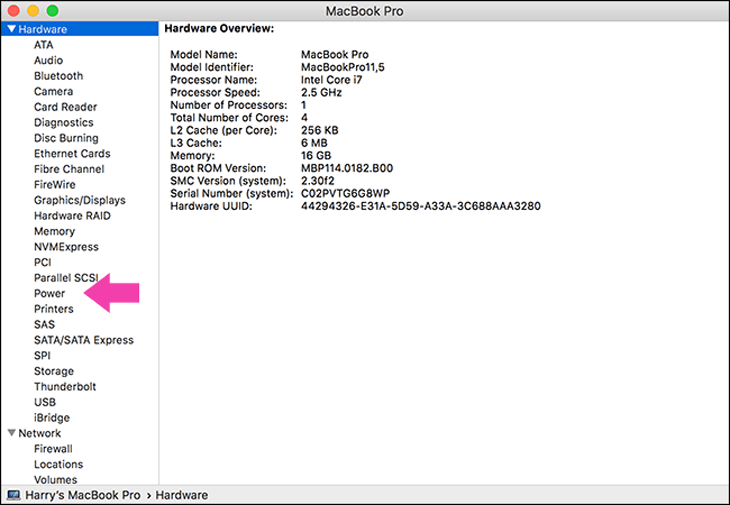The height and width of the screenshot is (505, 730).
Task: Select Bluetooth in the Hardware list
Action: (59, 75)
